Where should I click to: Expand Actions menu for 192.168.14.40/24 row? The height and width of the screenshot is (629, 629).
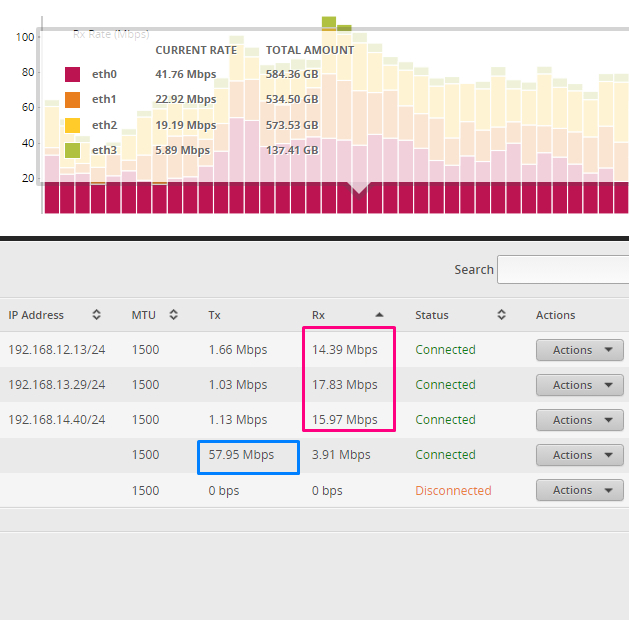(x=580, y=420)
